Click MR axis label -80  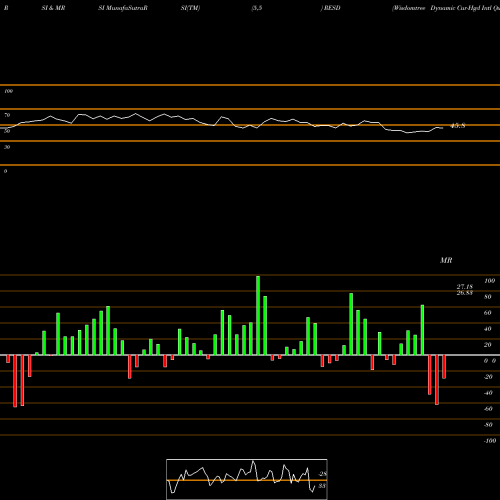(x=488, y=425)
